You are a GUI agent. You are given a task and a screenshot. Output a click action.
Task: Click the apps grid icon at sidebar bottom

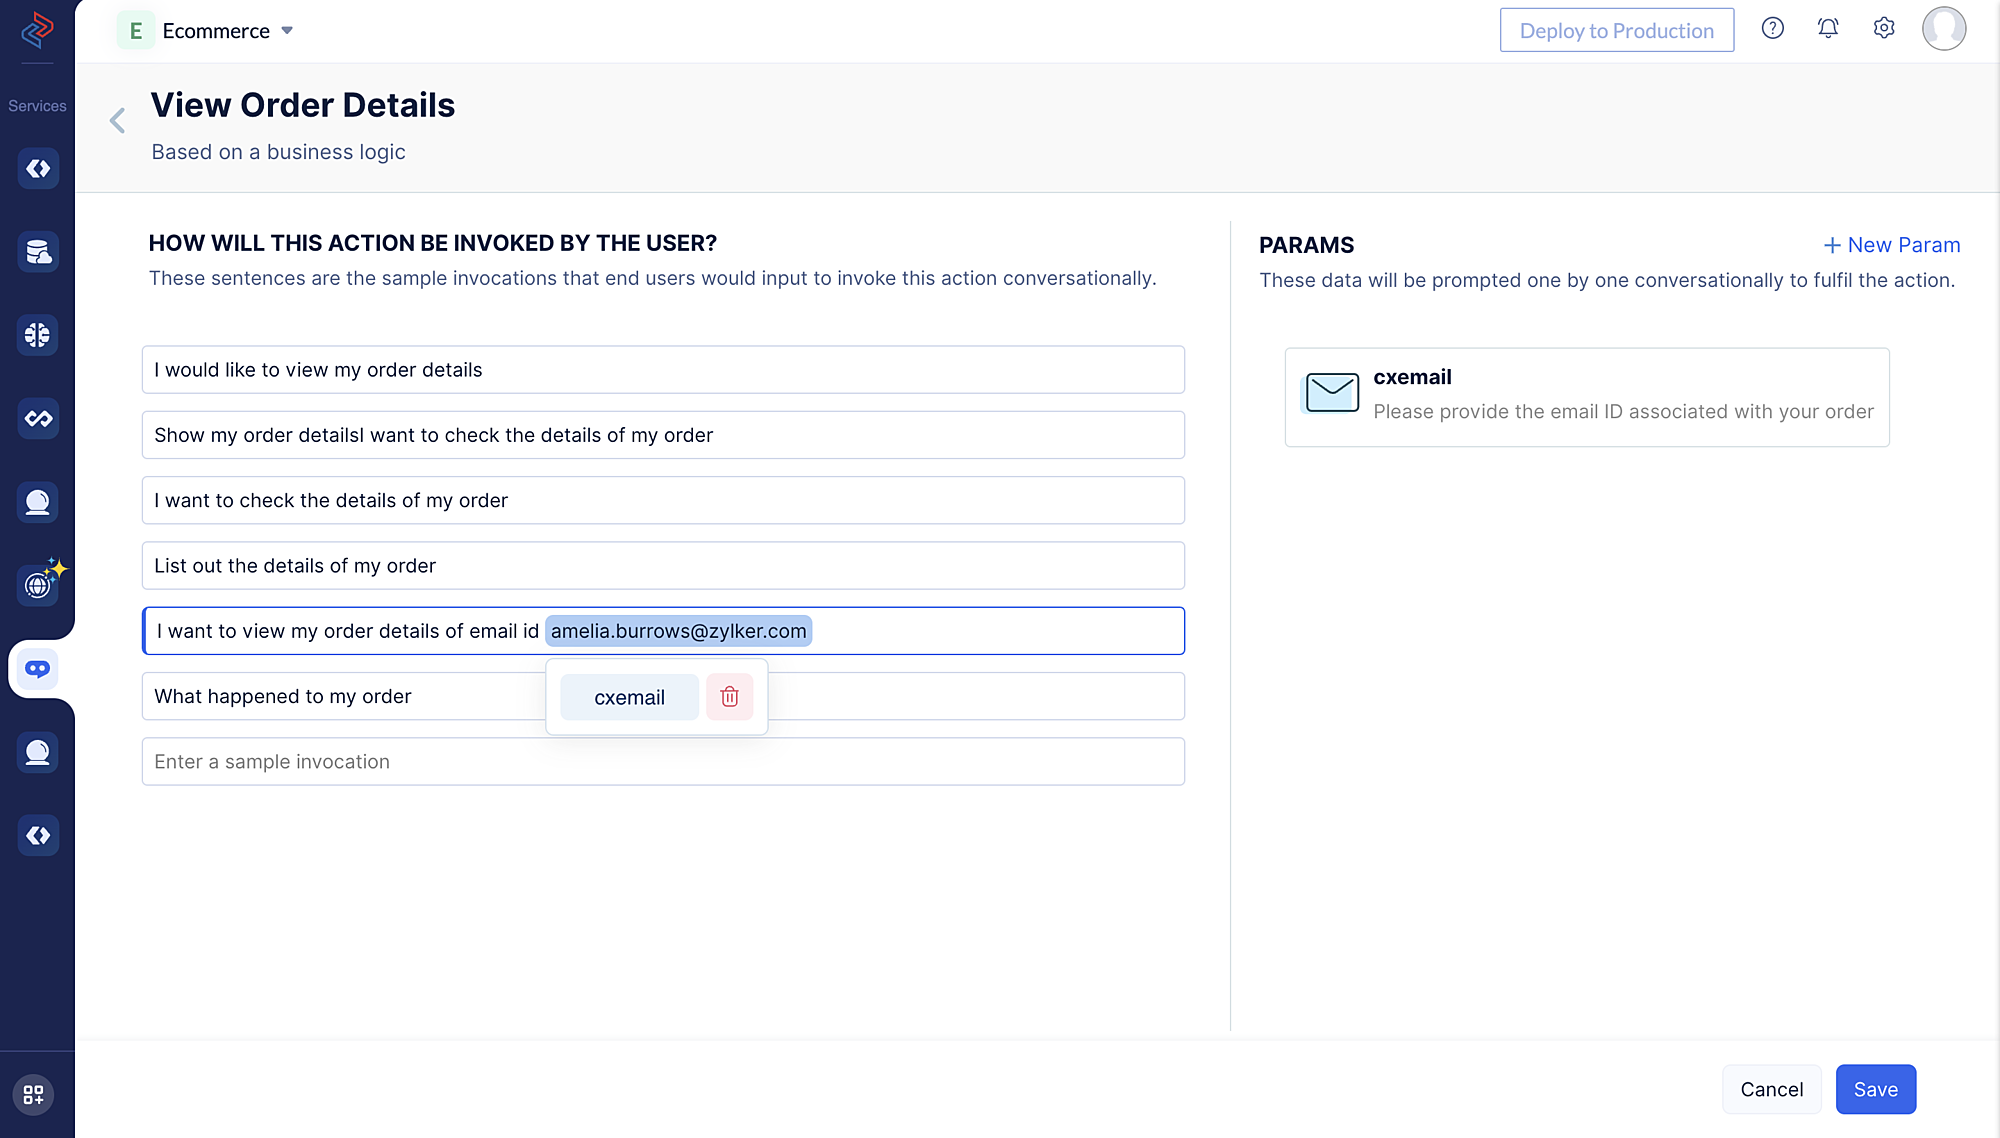click(33, 1094)
